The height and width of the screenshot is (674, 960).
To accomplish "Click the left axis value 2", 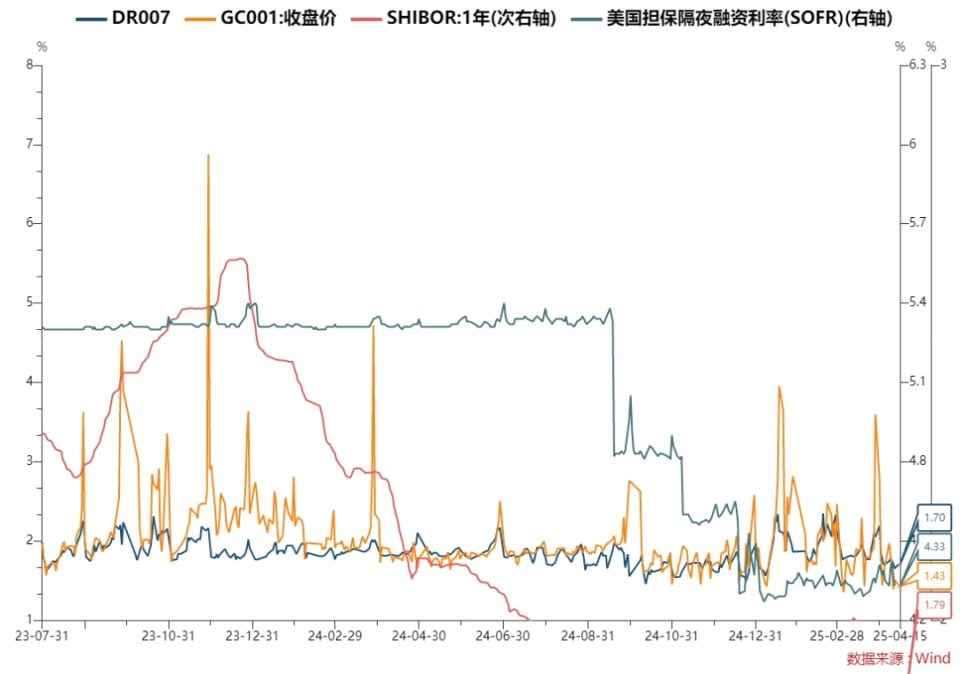I will (29, 541).
